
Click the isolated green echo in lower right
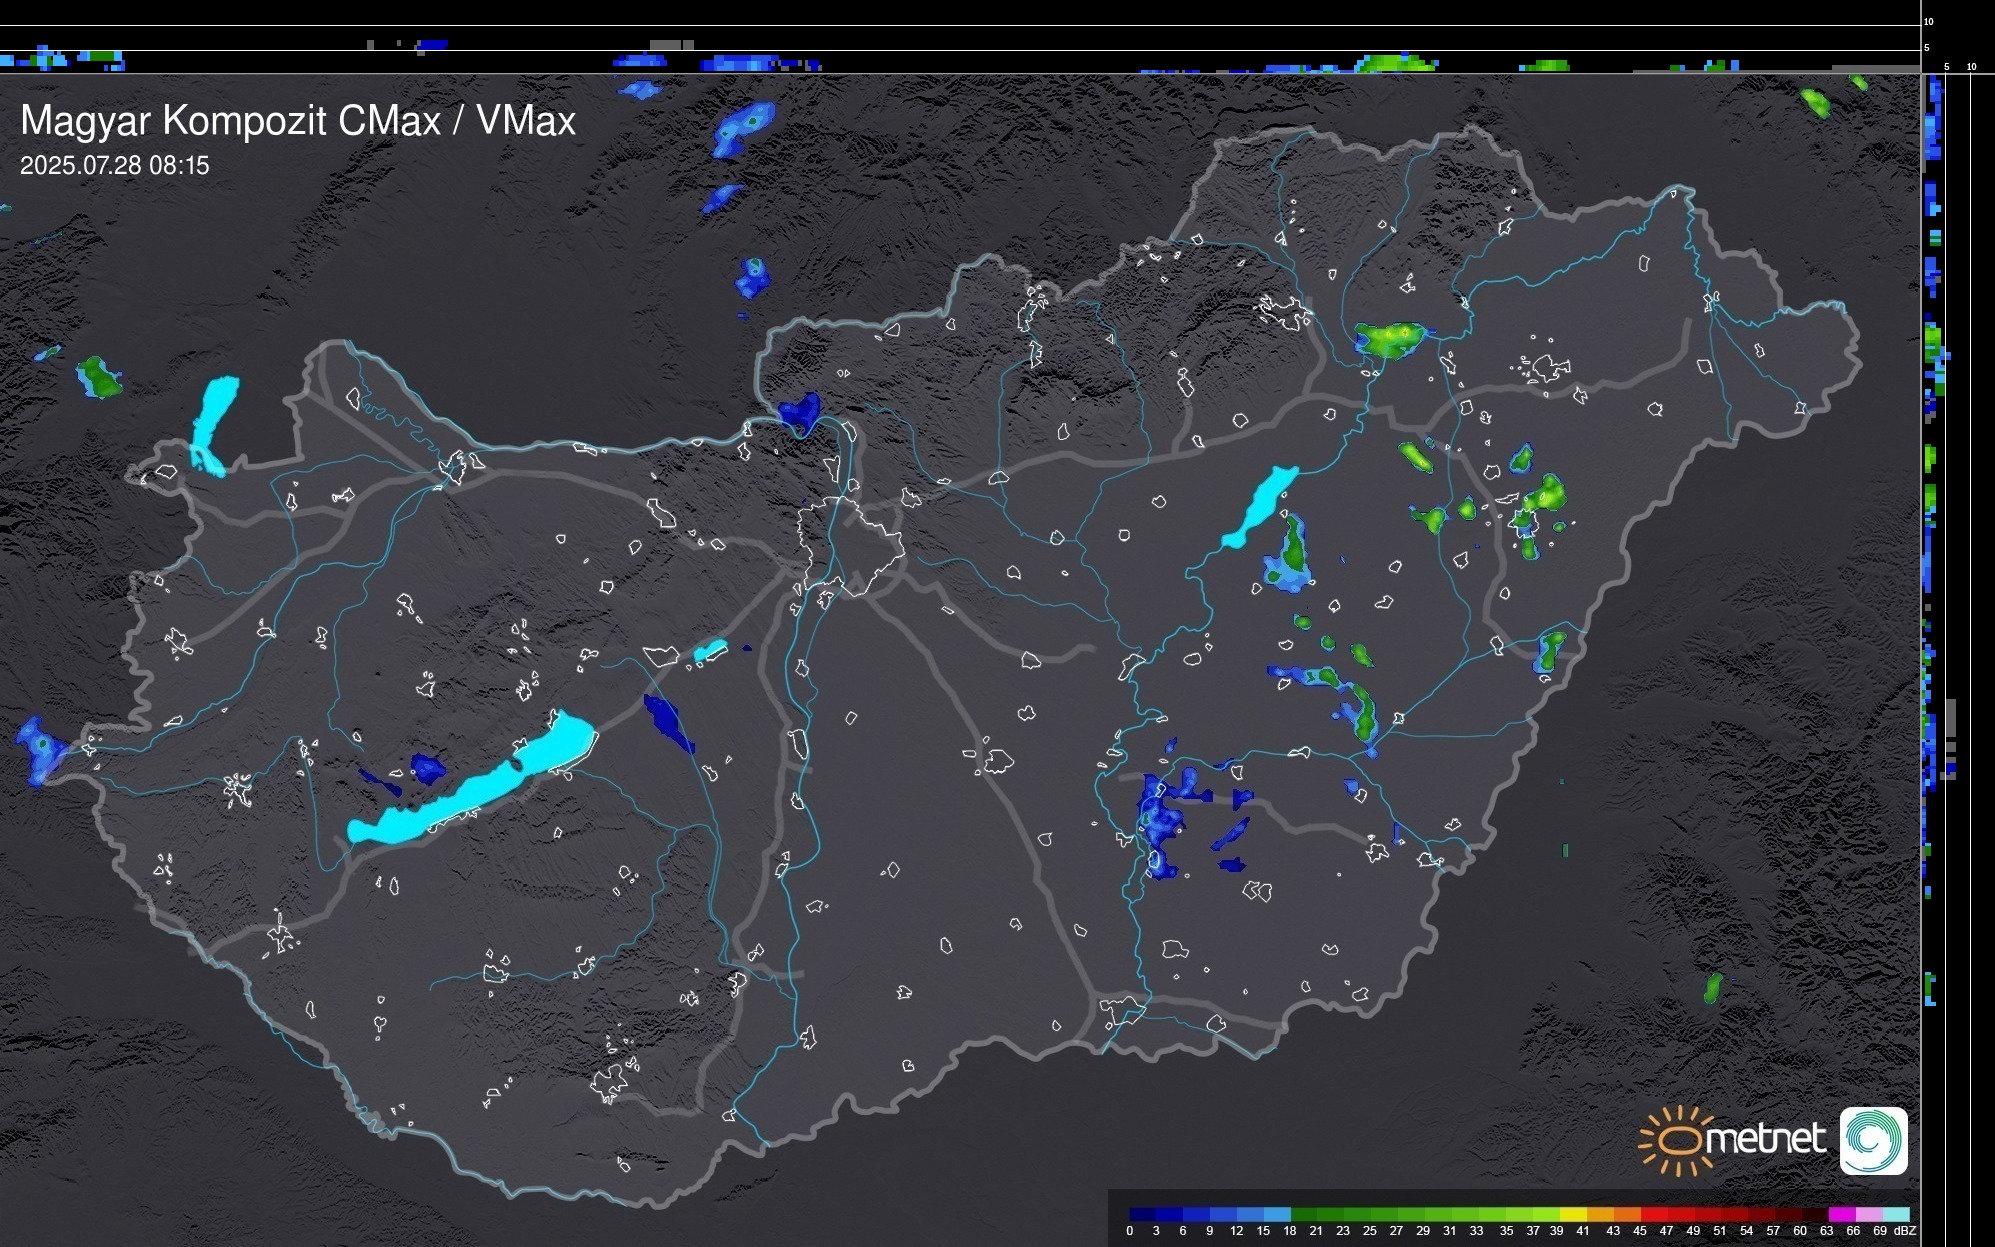tap(1713, 987)
